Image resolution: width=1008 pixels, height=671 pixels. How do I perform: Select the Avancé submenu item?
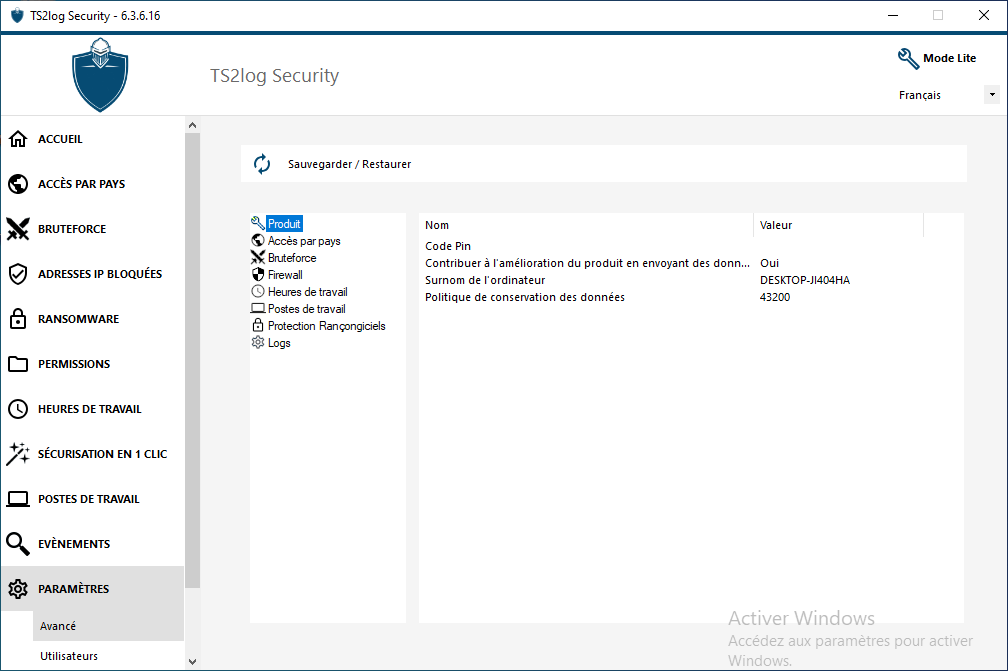click(x=108, y=626)
